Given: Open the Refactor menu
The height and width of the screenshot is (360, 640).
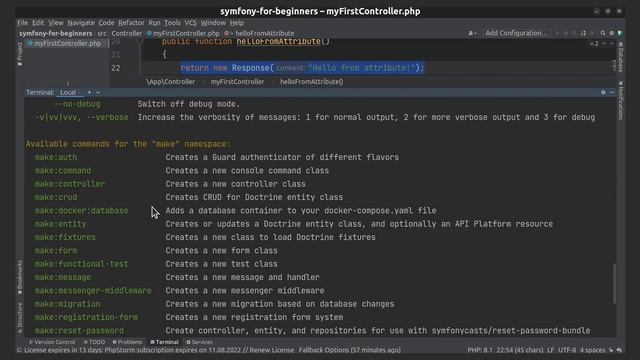Looking at the screenshot, I should click(131, 23).
